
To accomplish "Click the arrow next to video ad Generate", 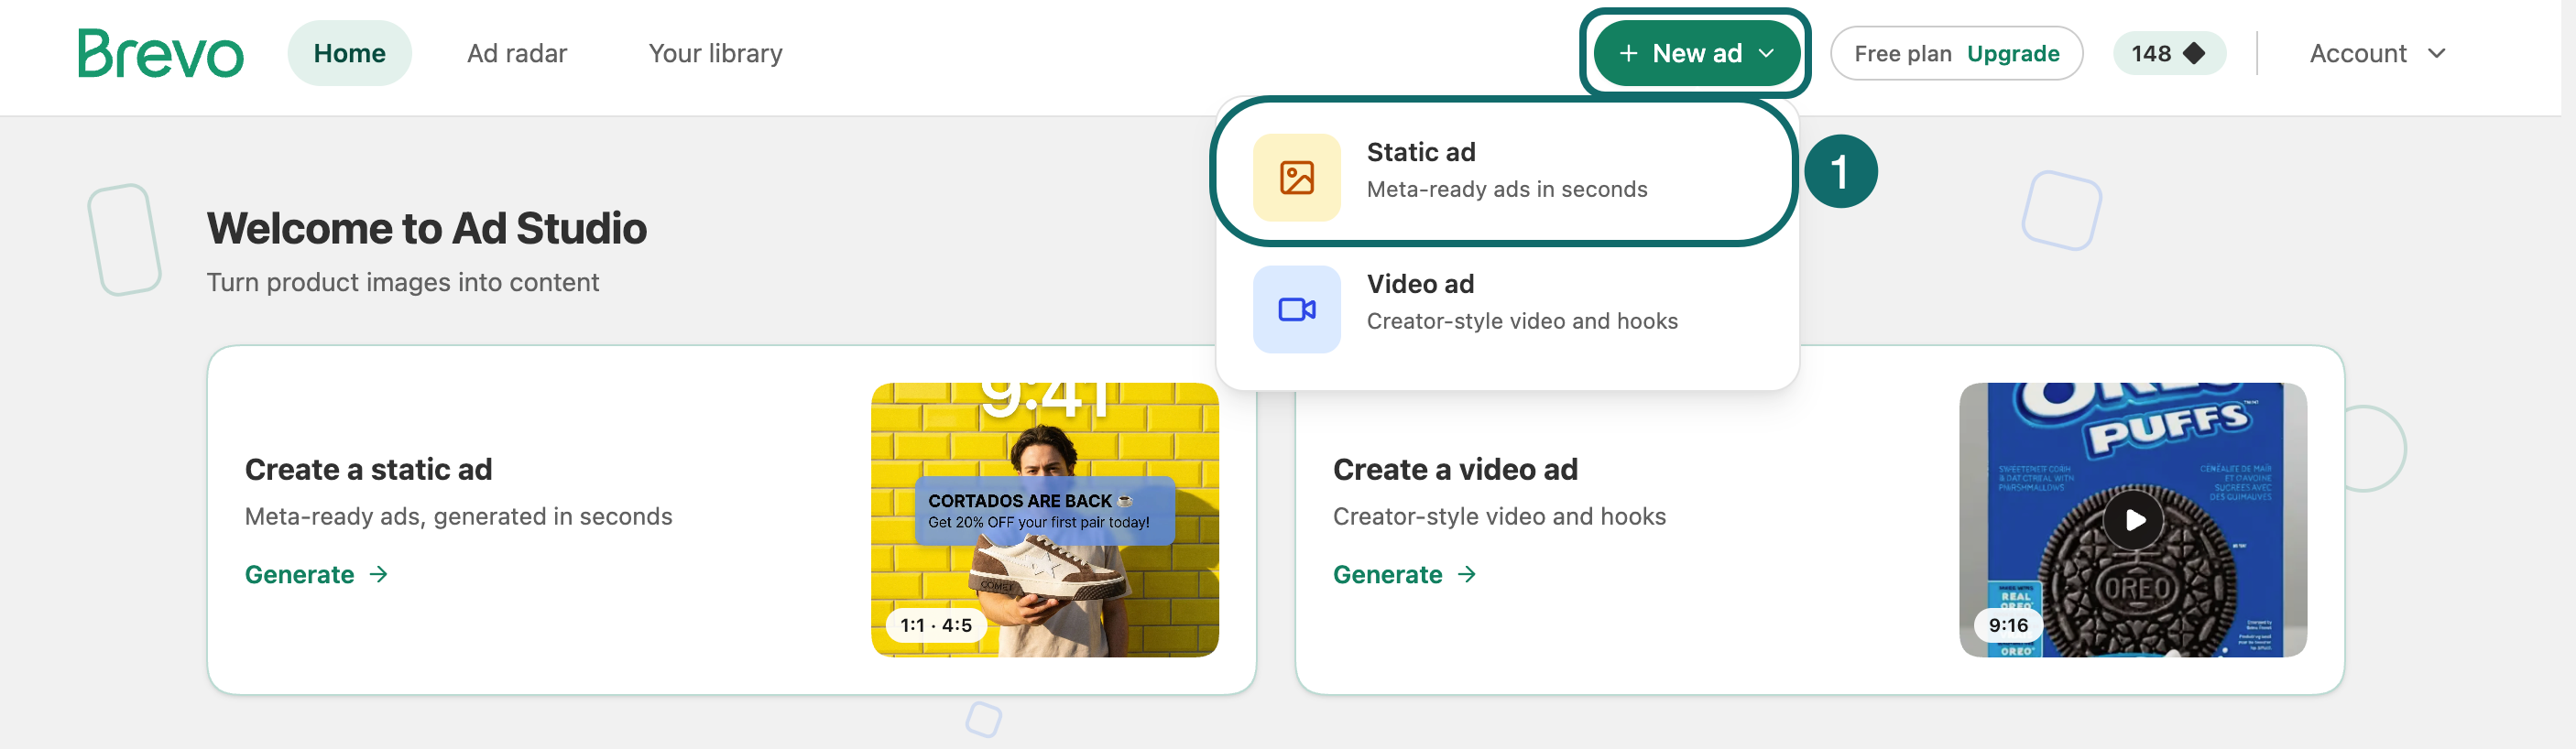I will [x=1466, y=574].
